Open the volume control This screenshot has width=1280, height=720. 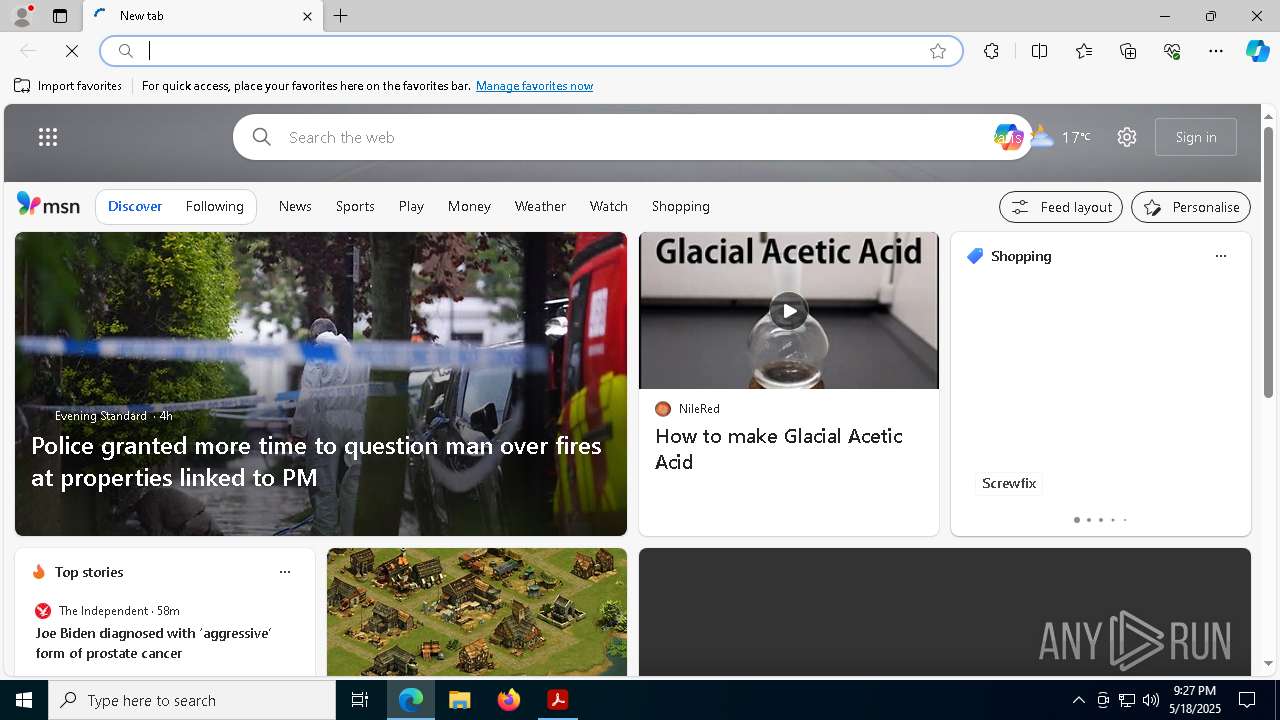1150,700
